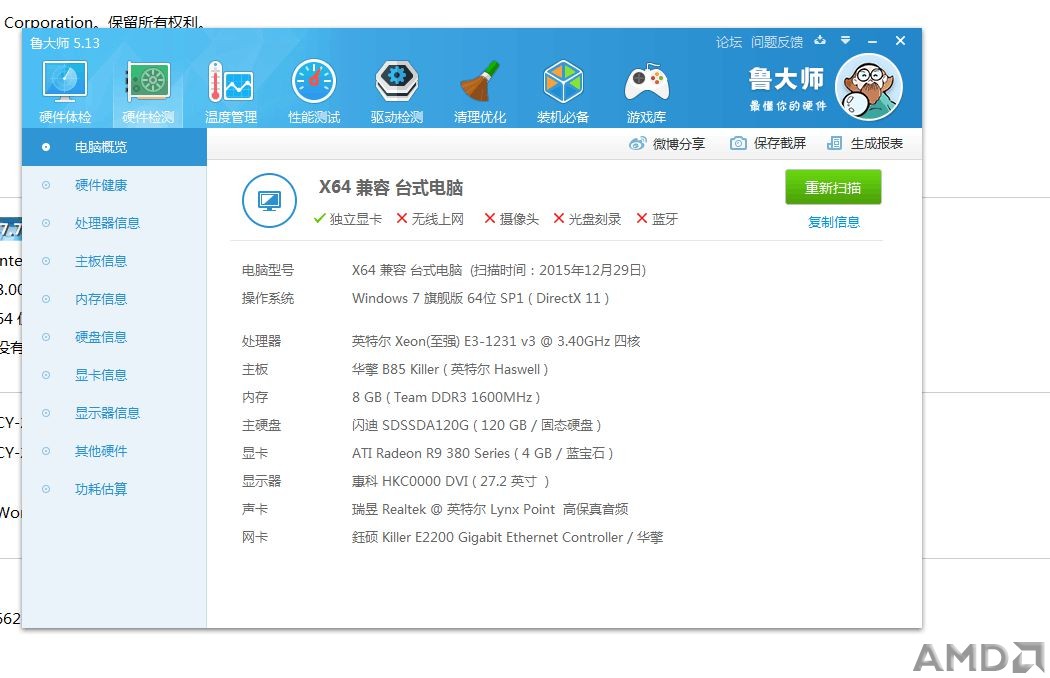Viewport: 1050px width, 678px height.
Task: Open 装机必备 cube icon
Action: pos(563,91)
